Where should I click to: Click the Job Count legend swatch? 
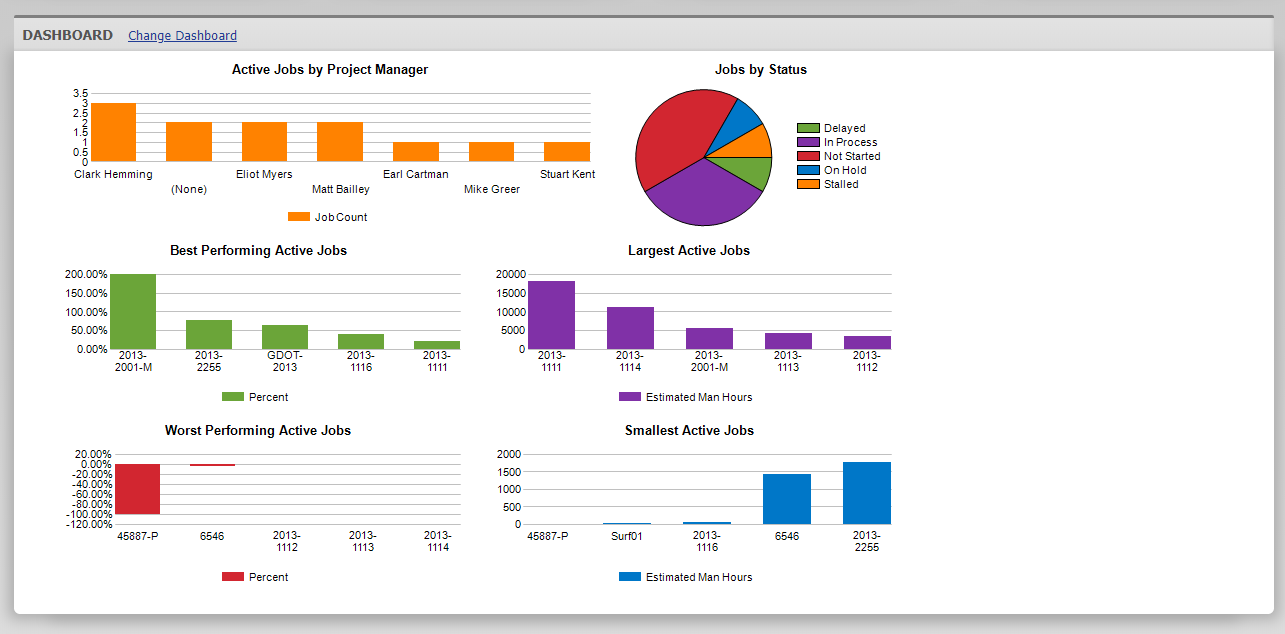click(x=297, y=216)
